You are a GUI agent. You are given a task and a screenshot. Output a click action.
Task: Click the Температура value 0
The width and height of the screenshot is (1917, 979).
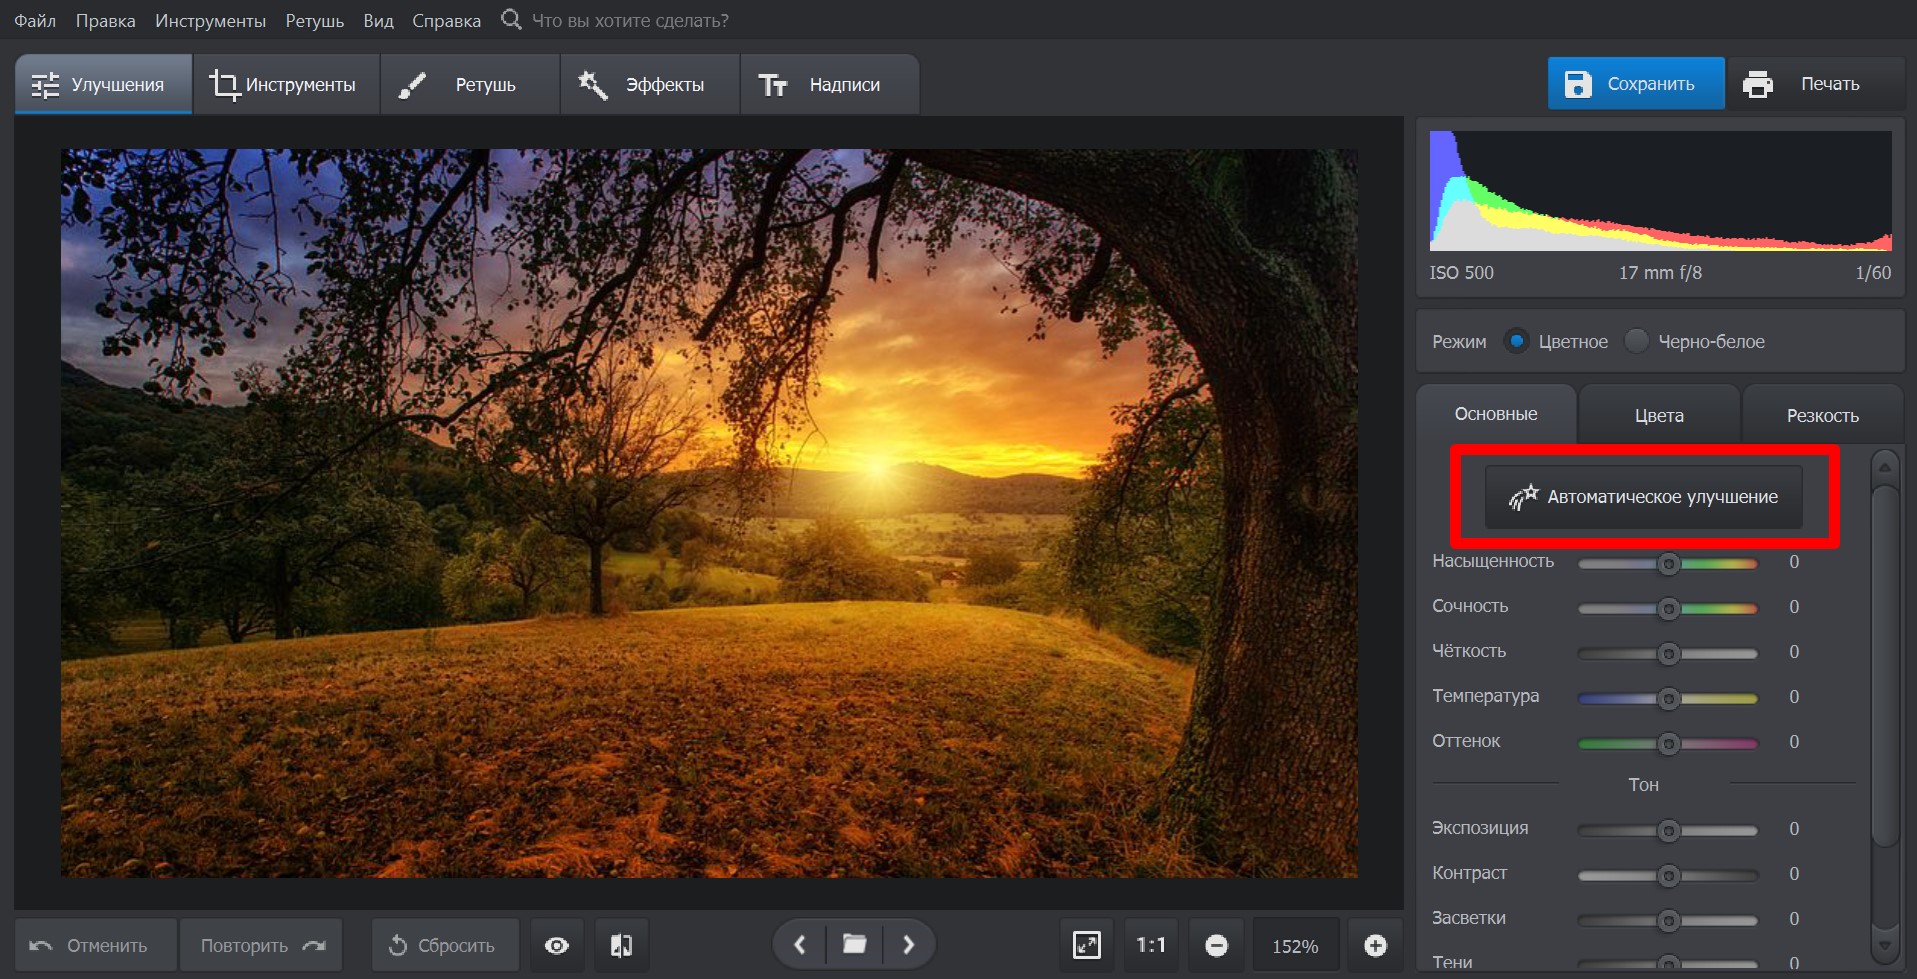tap(1794, 697)
